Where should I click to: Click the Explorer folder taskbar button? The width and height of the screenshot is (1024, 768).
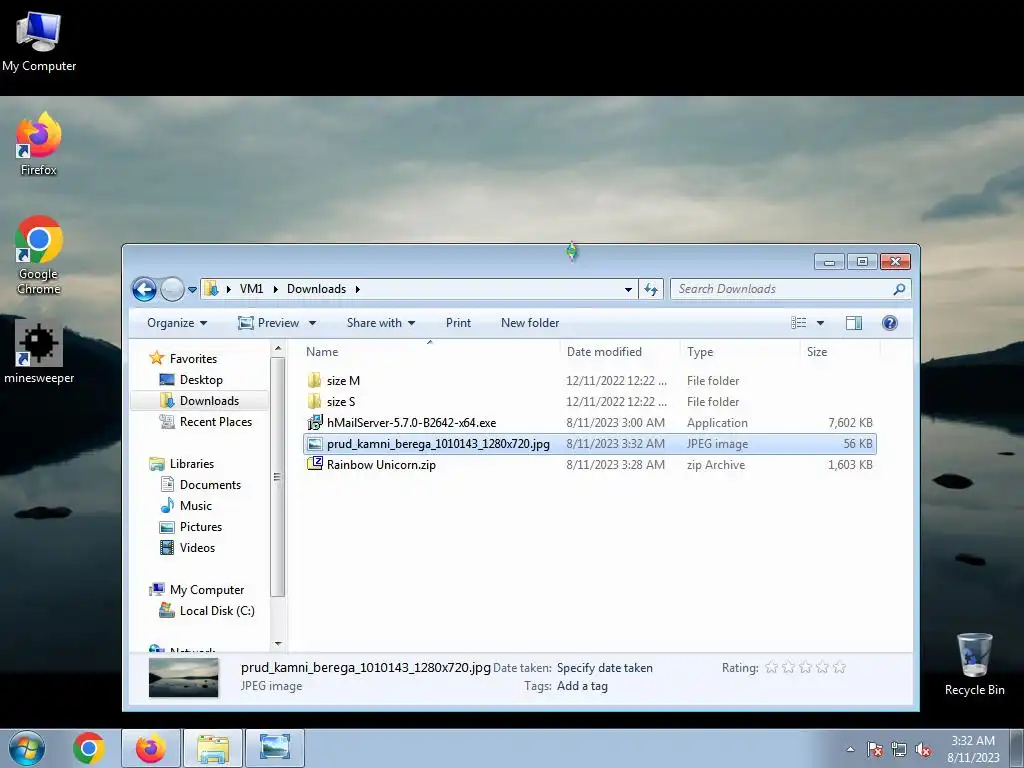click(213, 748)
